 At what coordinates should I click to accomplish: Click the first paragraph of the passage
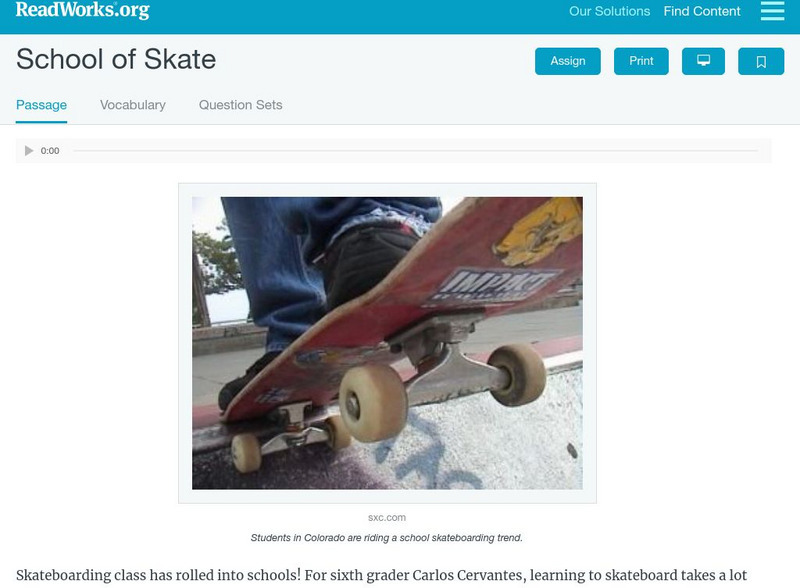[381, 575]
